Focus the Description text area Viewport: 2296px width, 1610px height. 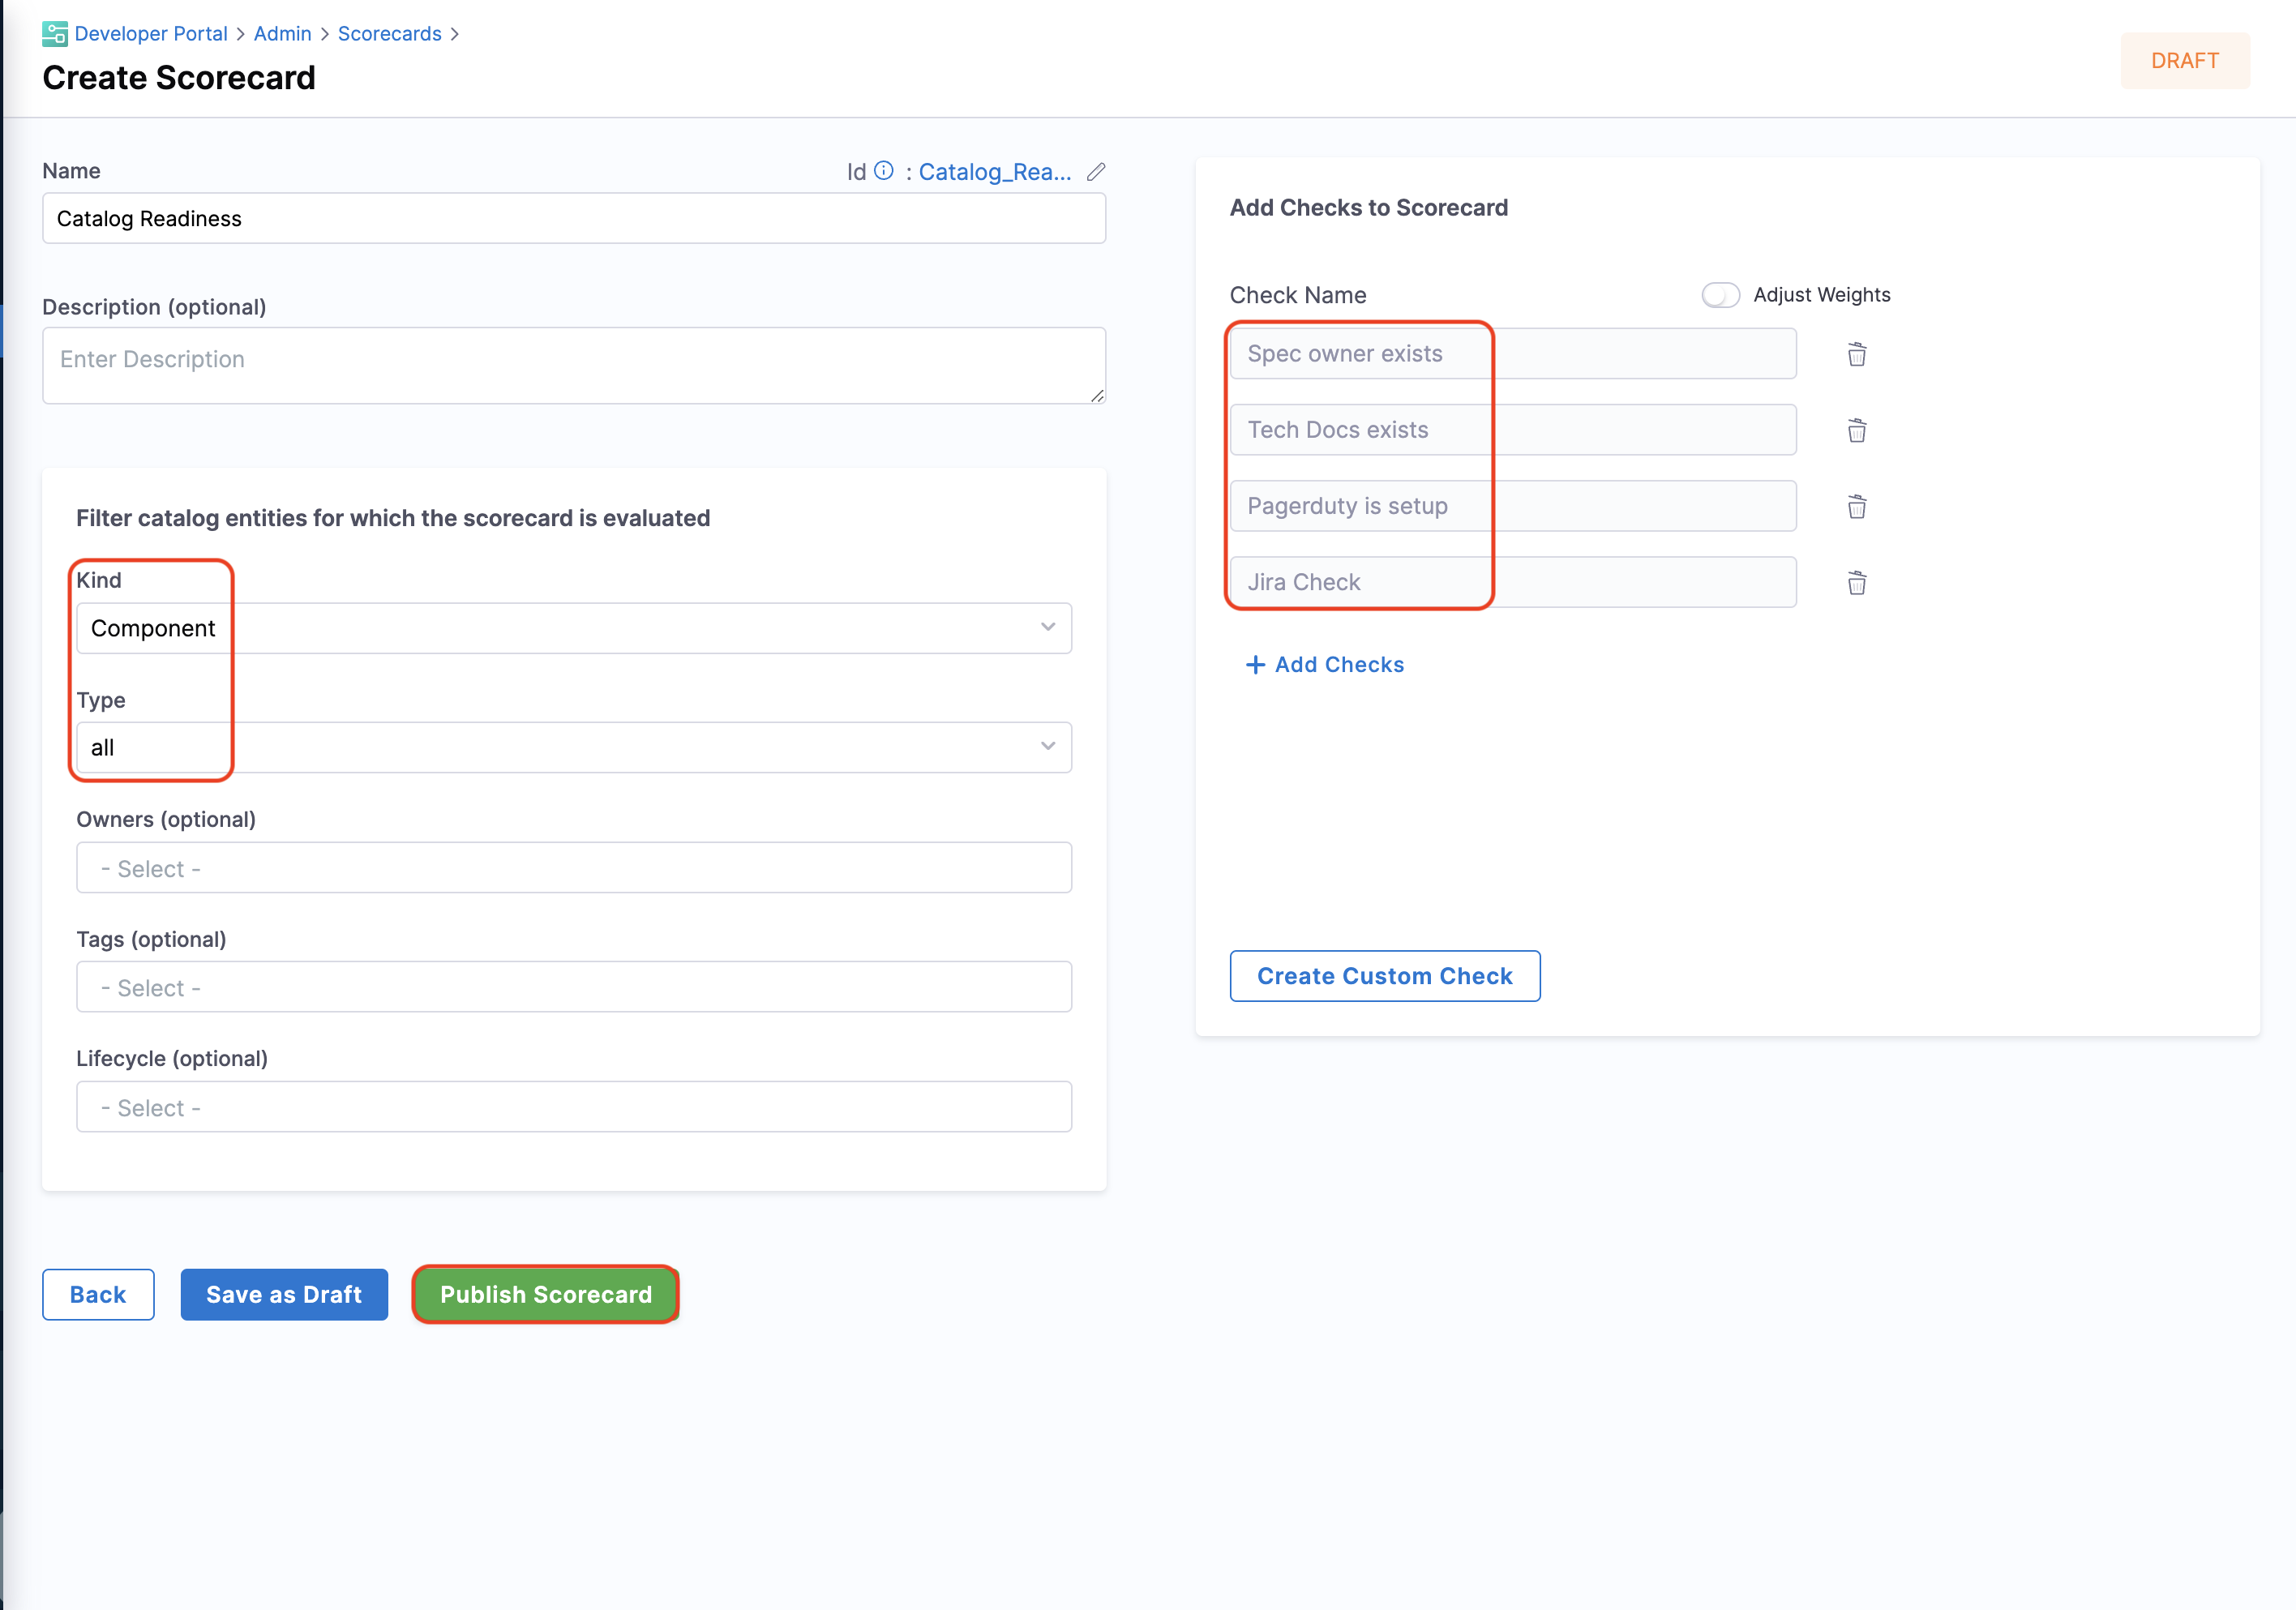[574, 365]
